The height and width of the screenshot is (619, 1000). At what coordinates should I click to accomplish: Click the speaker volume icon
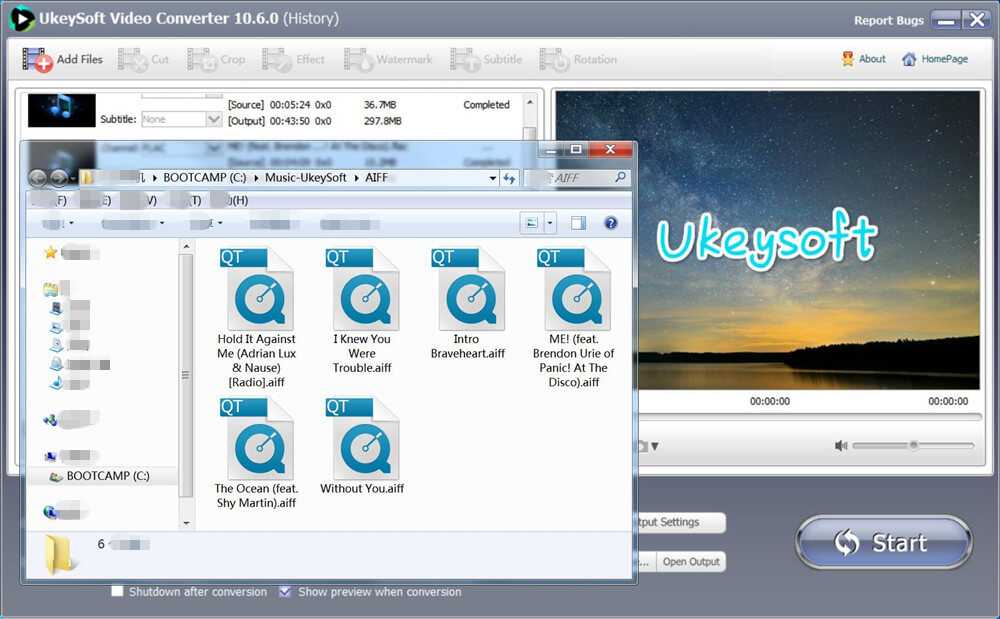click(841, 446)
